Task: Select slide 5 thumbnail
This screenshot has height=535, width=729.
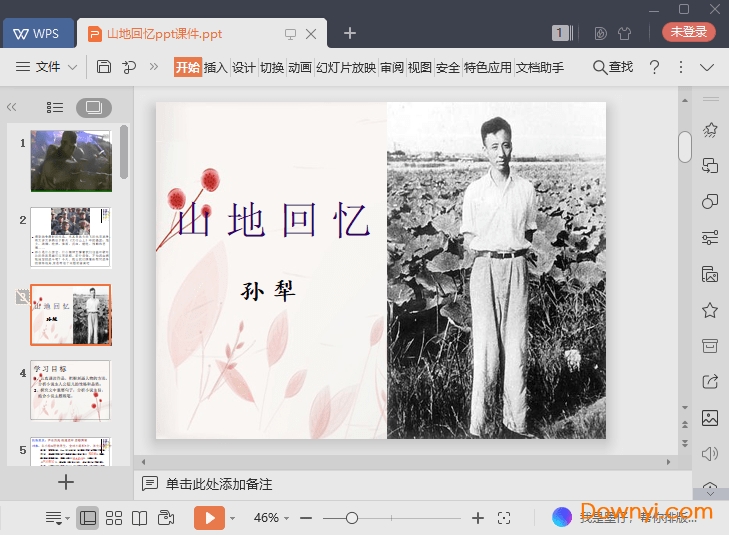Action: pos(71,451)
